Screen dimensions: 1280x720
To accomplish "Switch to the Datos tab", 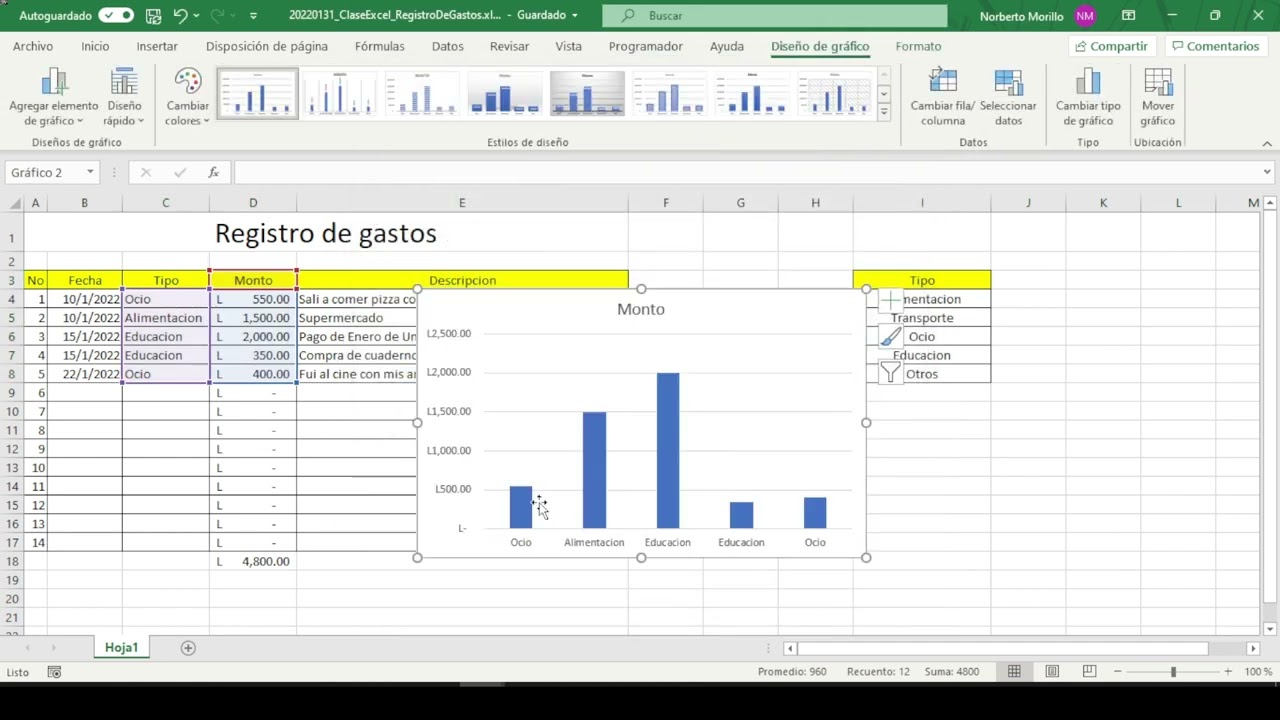I will point(448,46).
